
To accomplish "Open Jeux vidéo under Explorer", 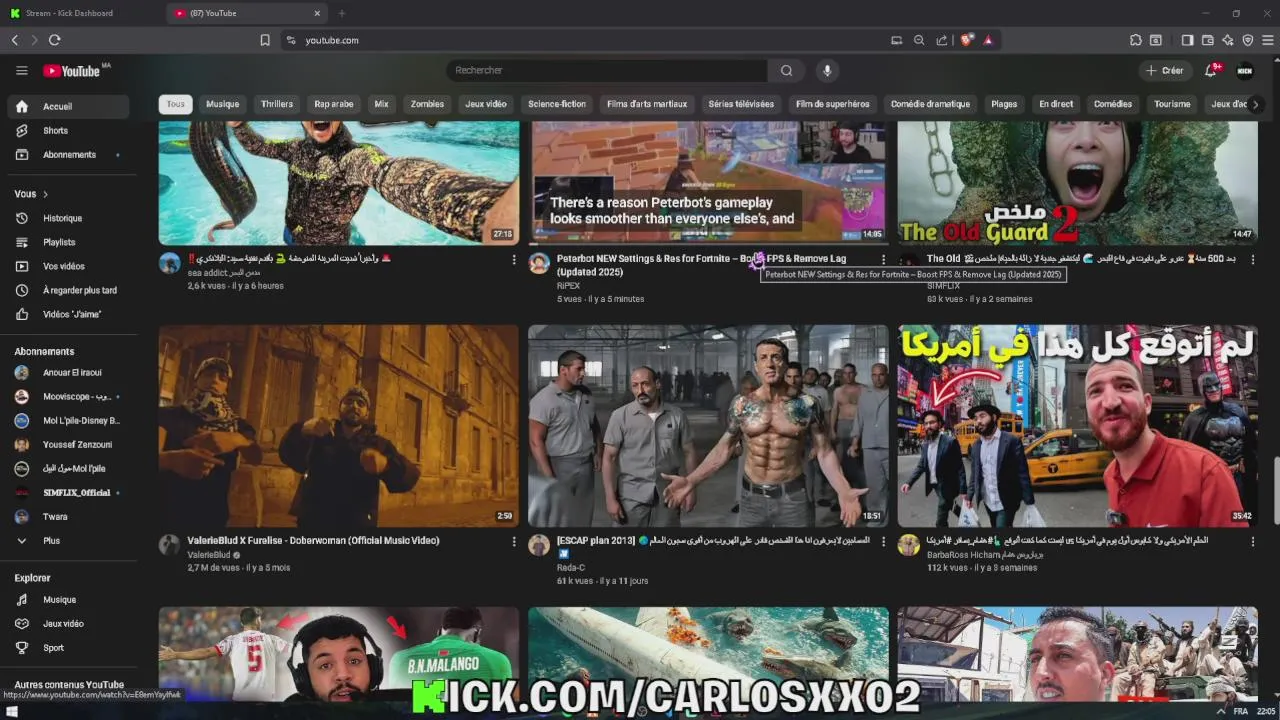I will click(x=68, y=623).
